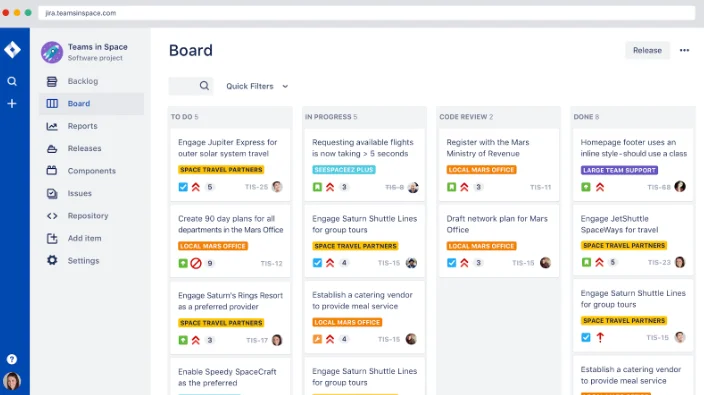Open the Backlog icon in project menu

[52, 81]
